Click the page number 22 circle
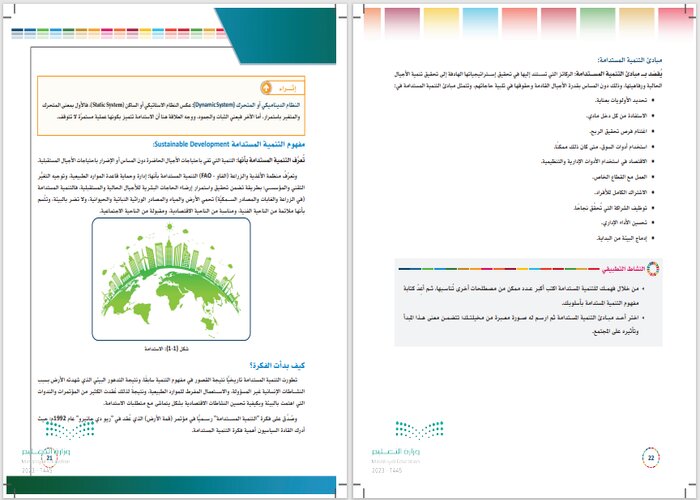Image resolution: width=700 pixels, height=500 pixels. [x=651, y=458]
